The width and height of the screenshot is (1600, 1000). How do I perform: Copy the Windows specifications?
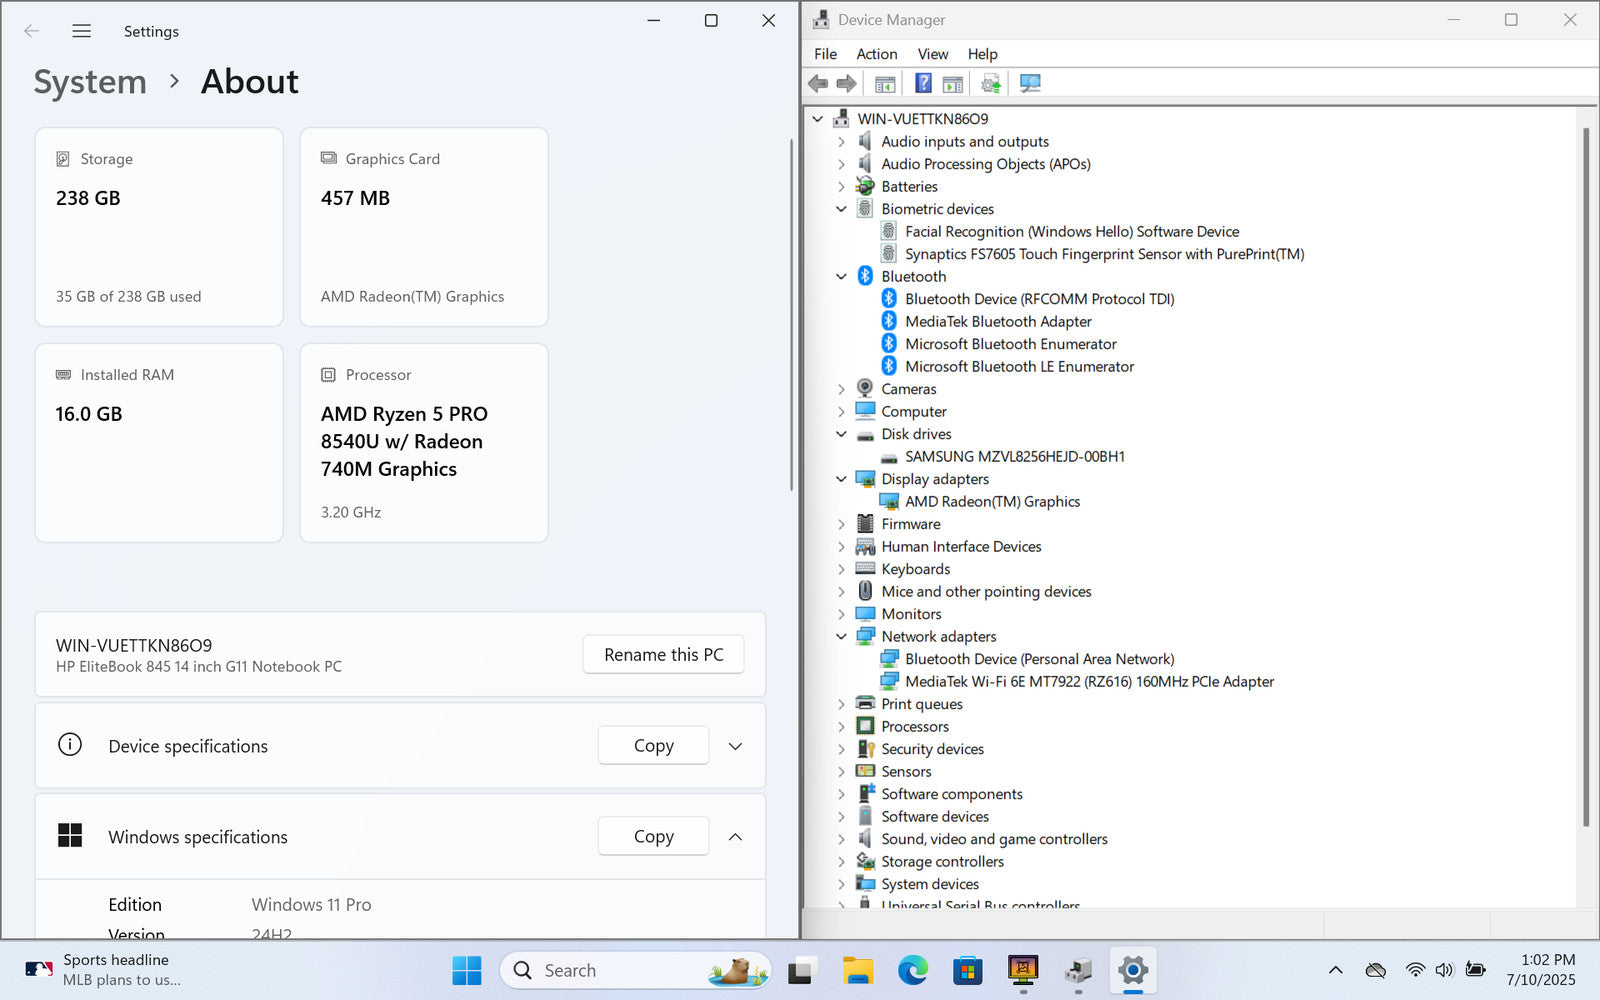tap(653, 837)
